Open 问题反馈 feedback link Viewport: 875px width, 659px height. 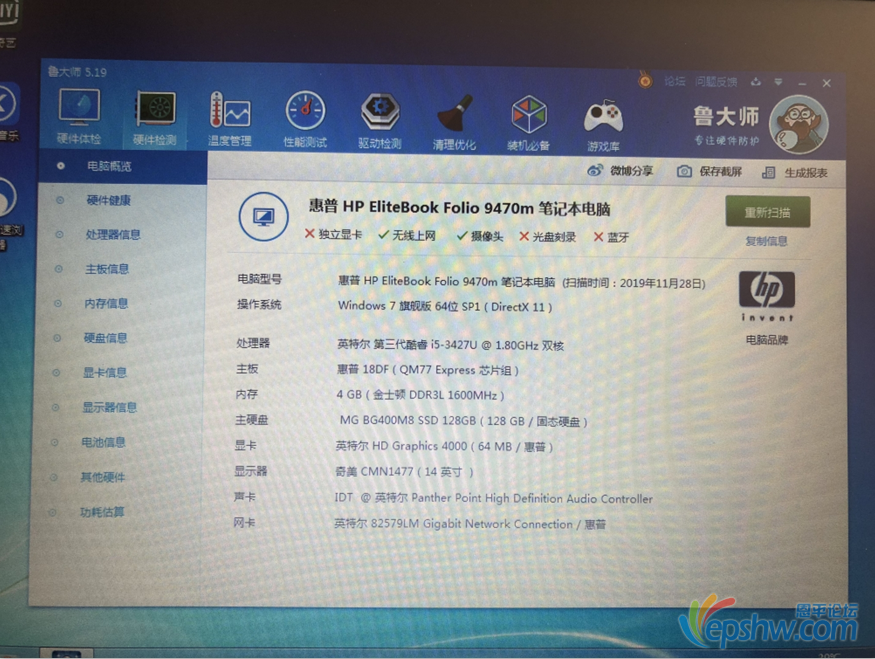(716, 82)
